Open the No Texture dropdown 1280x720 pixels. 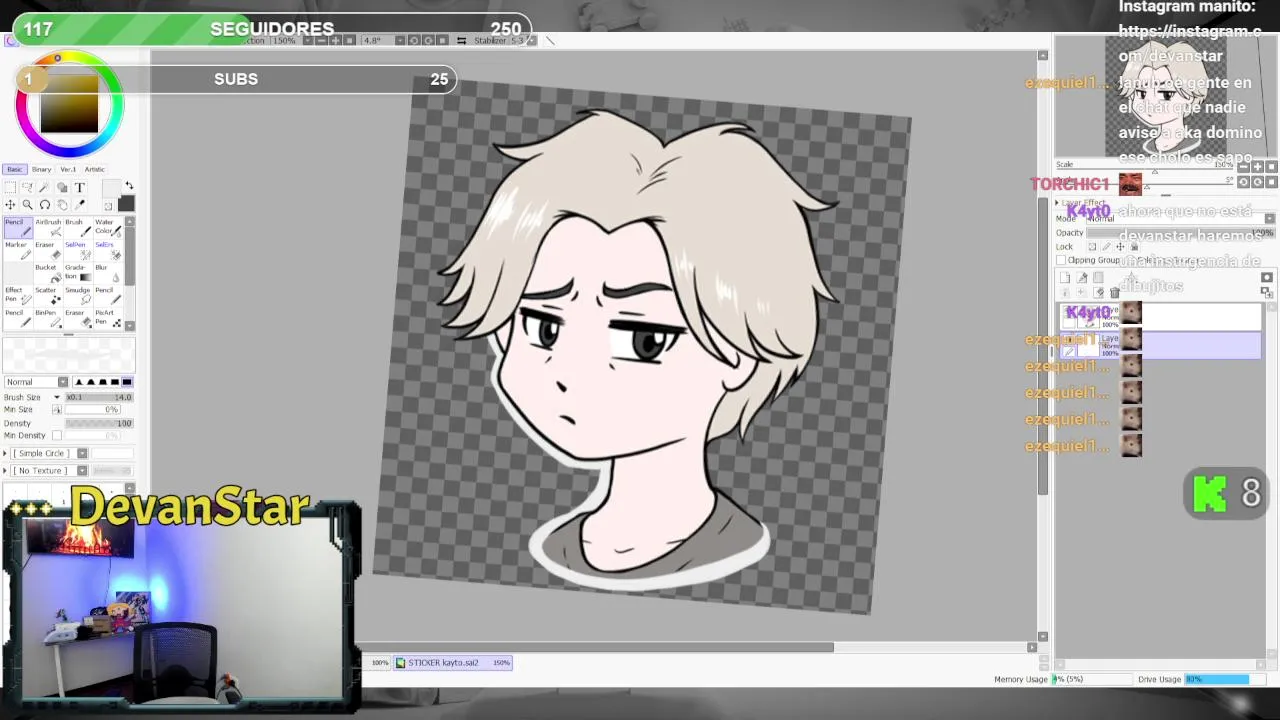[82, 471]
